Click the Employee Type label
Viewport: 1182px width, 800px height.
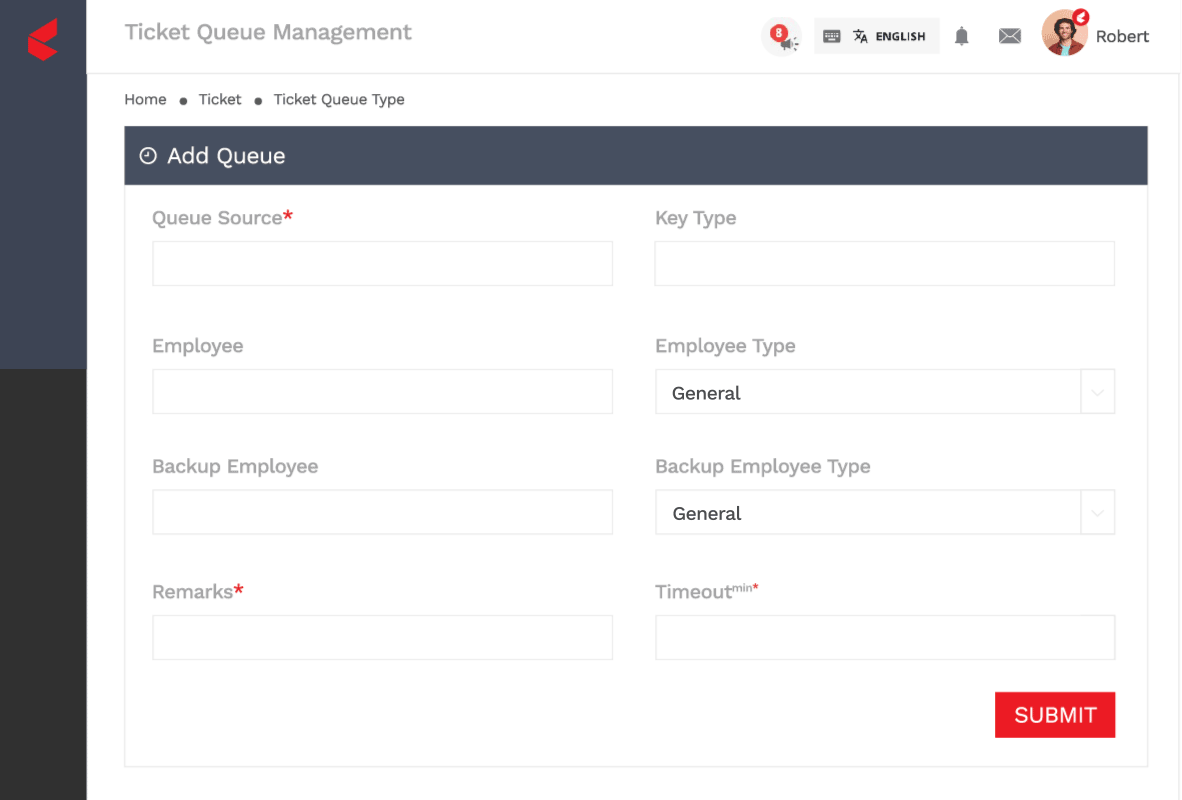[x=724, y=346]
